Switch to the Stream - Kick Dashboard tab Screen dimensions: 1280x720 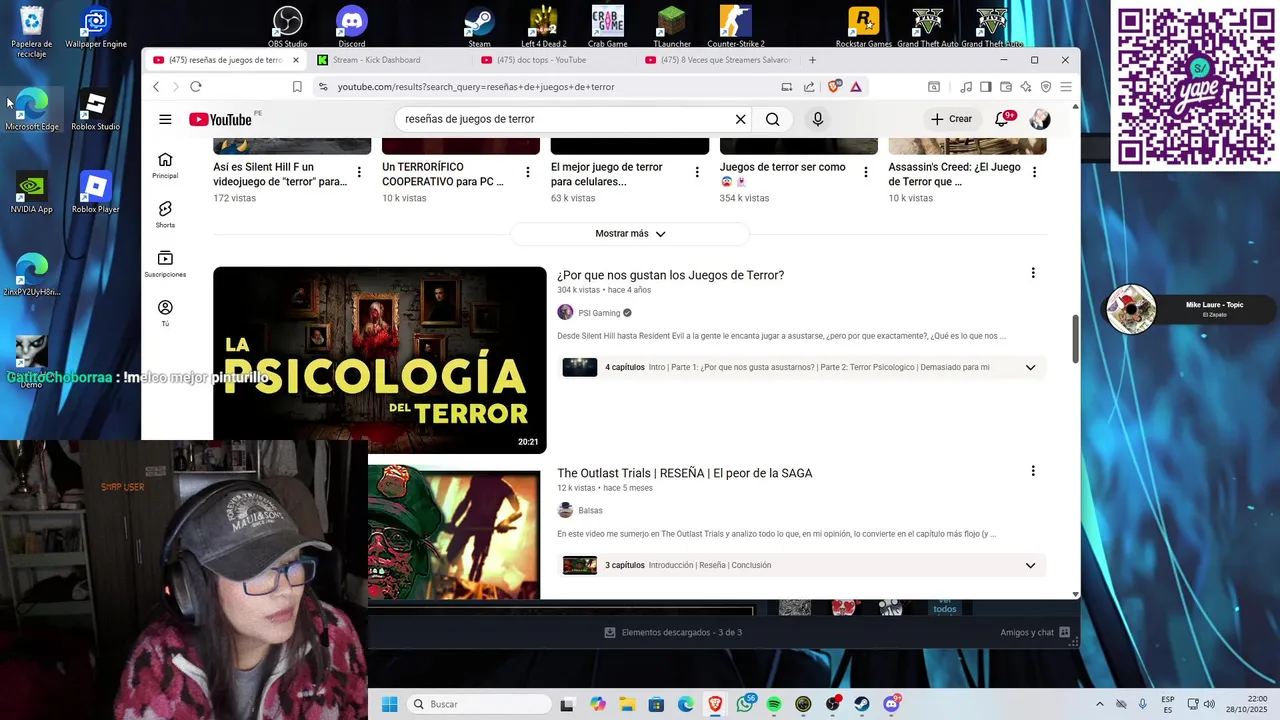pos(386,60)
